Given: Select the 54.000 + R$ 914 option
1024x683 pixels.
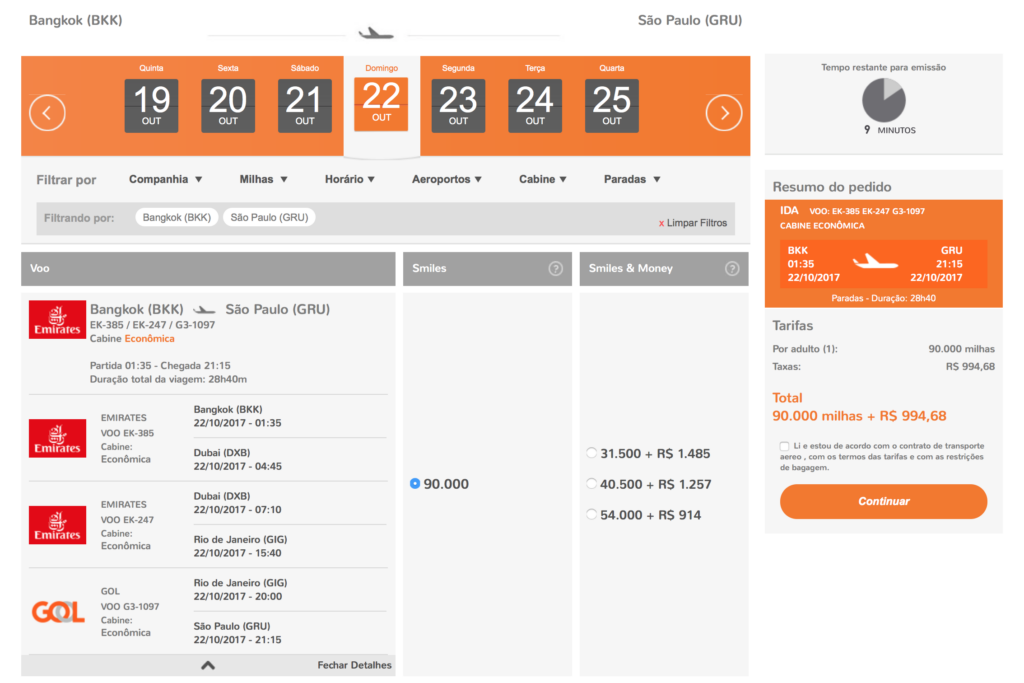Looking at the screenshot, I should 591,514.
